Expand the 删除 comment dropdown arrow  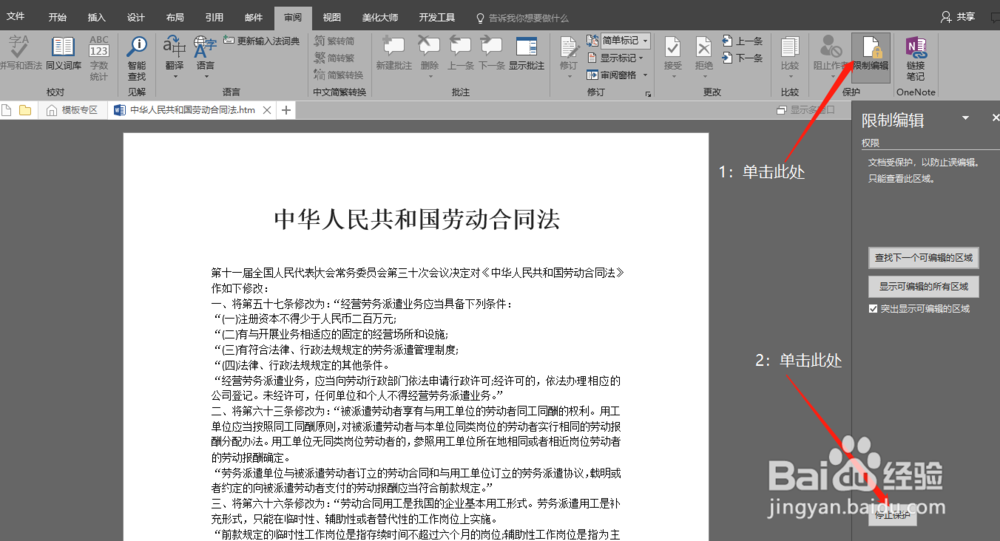pyautogui.click(x=430, y=77)
